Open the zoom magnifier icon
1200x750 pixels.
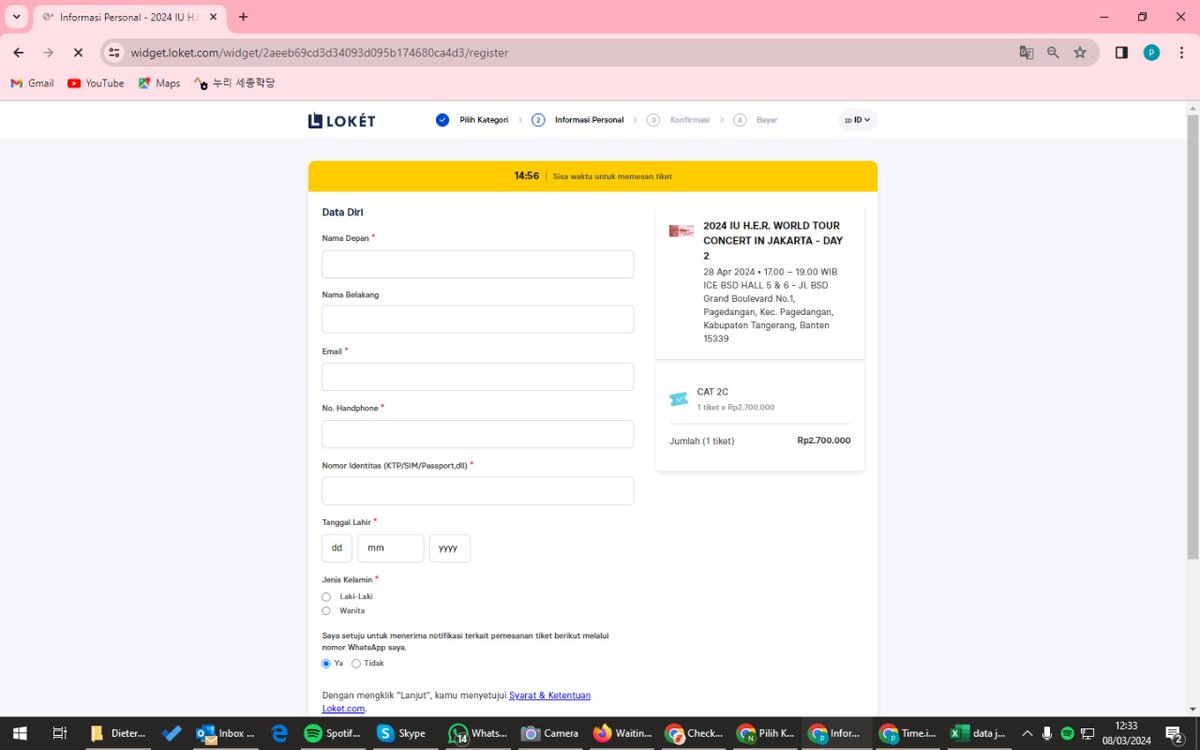point(1053,53)
